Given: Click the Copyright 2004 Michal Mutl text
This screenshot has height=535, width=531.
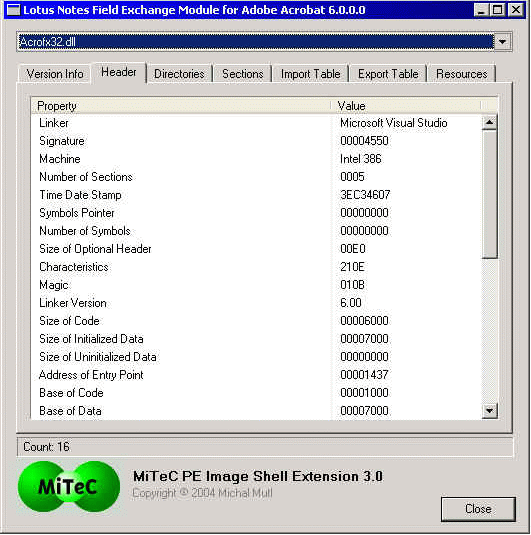Looking at the screenshot, I should (x=202, y=493).
